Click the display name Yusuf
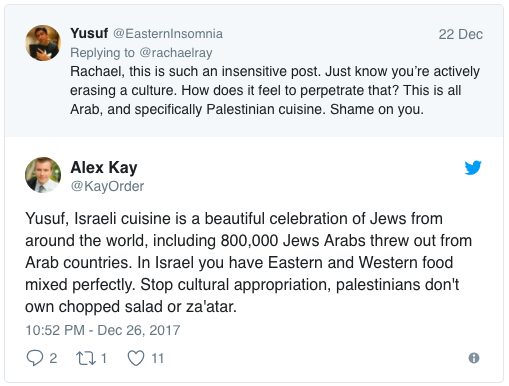The width and height of the screenshot is (509, 386). [89, 33]
